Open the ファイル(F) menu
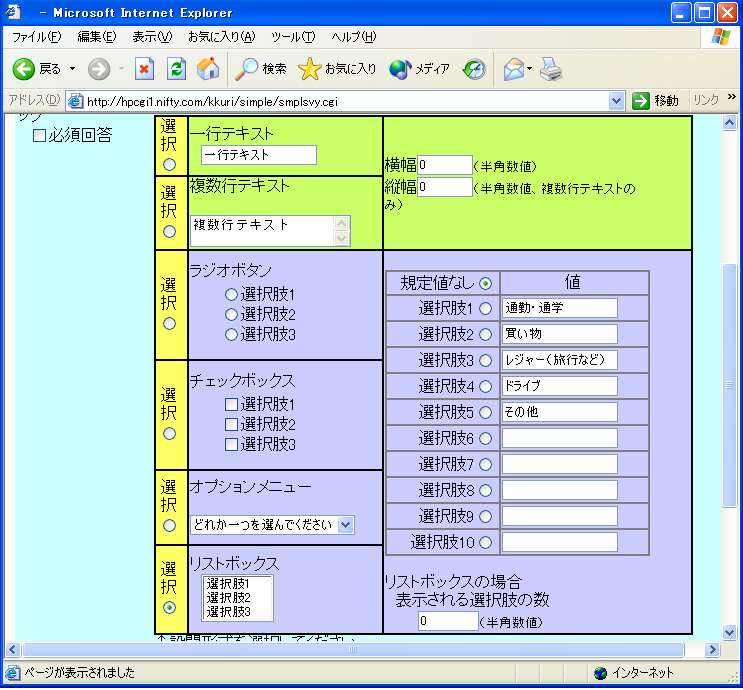This screenshot has width=743, height=690. (36, 37)
